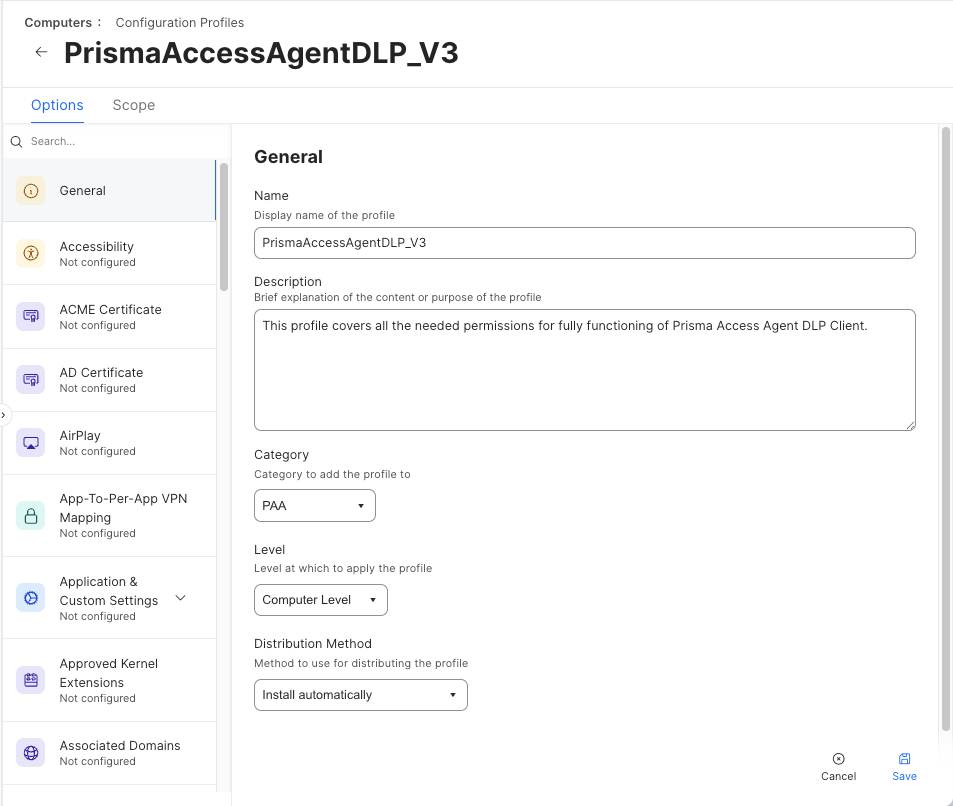Click the AD Certificate payload icon
This screenshot has height=806, width=953.
click(x=31, y=380)
